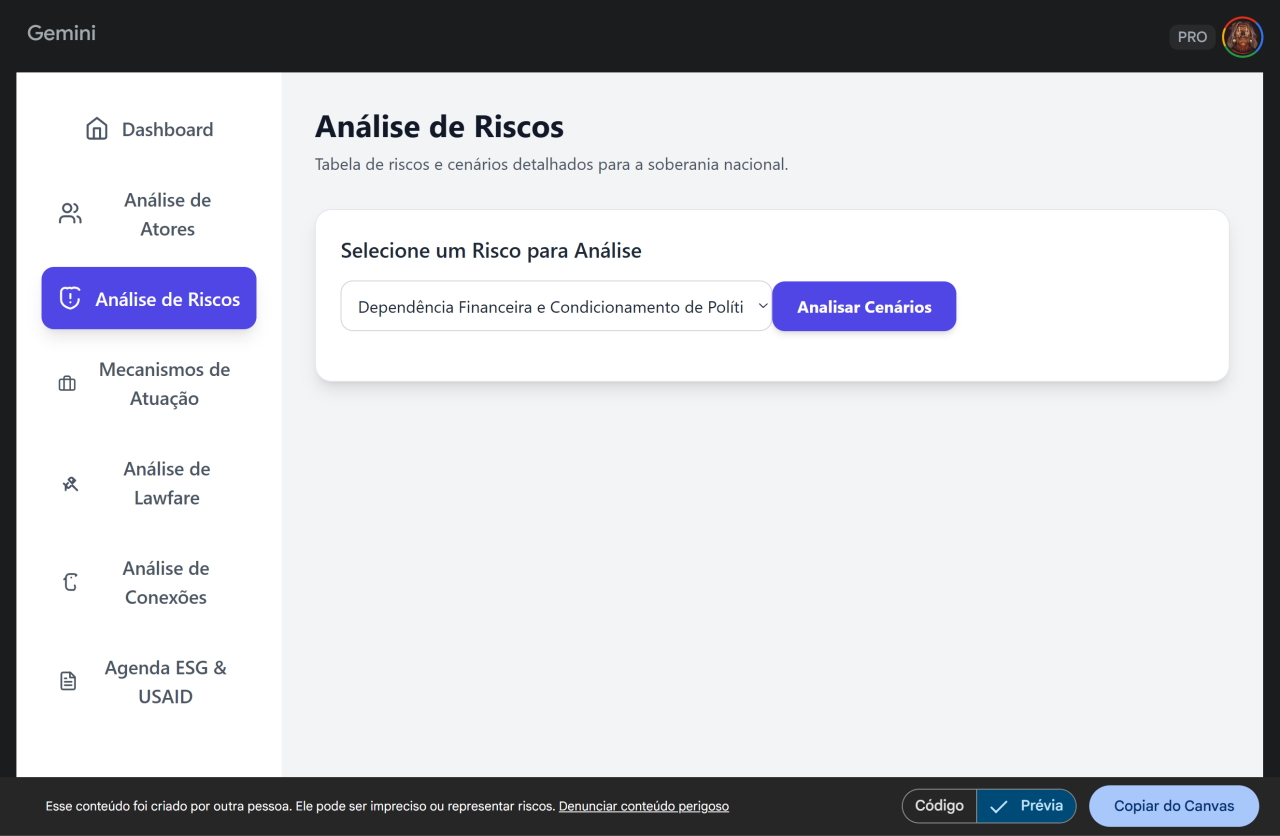Click the gavel icon for Análise de Lawfare
Image resolution: width=1280 pixels, height=836 pixels.
pyautogui.click(x=70, y=484)
